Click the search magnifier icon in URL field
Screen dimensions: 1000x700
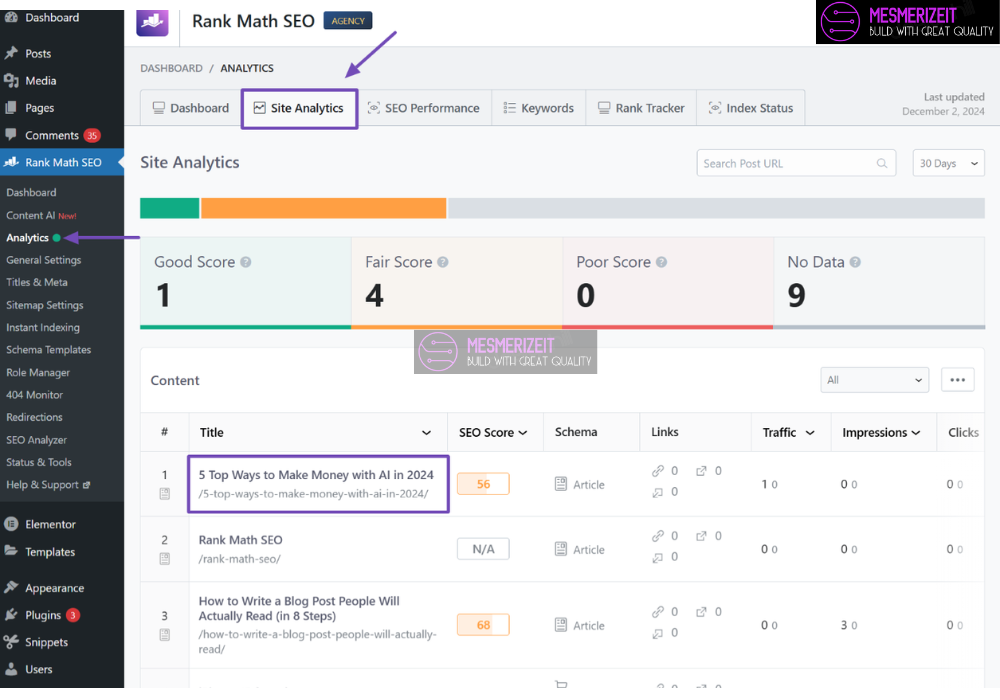881,164
